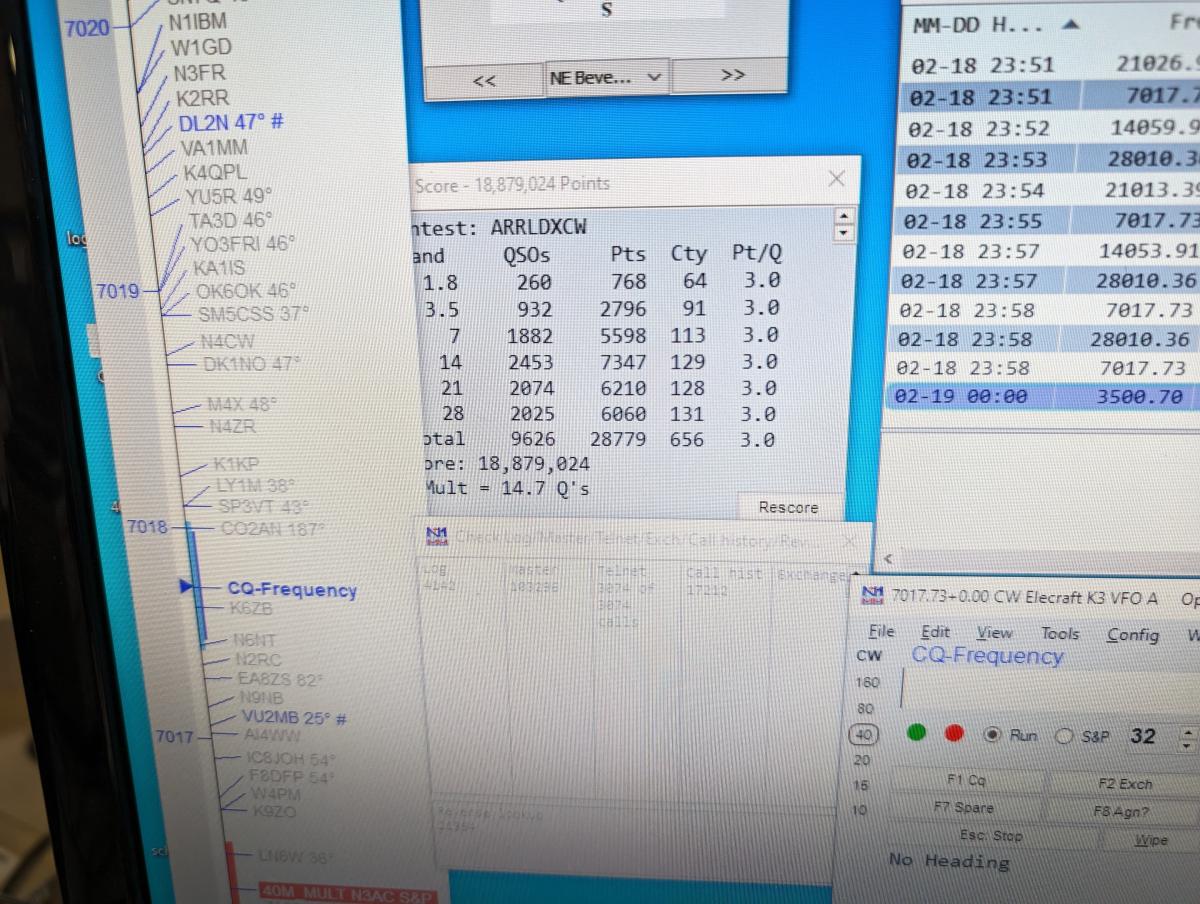Click the Wipe button

click(1150, 840)
